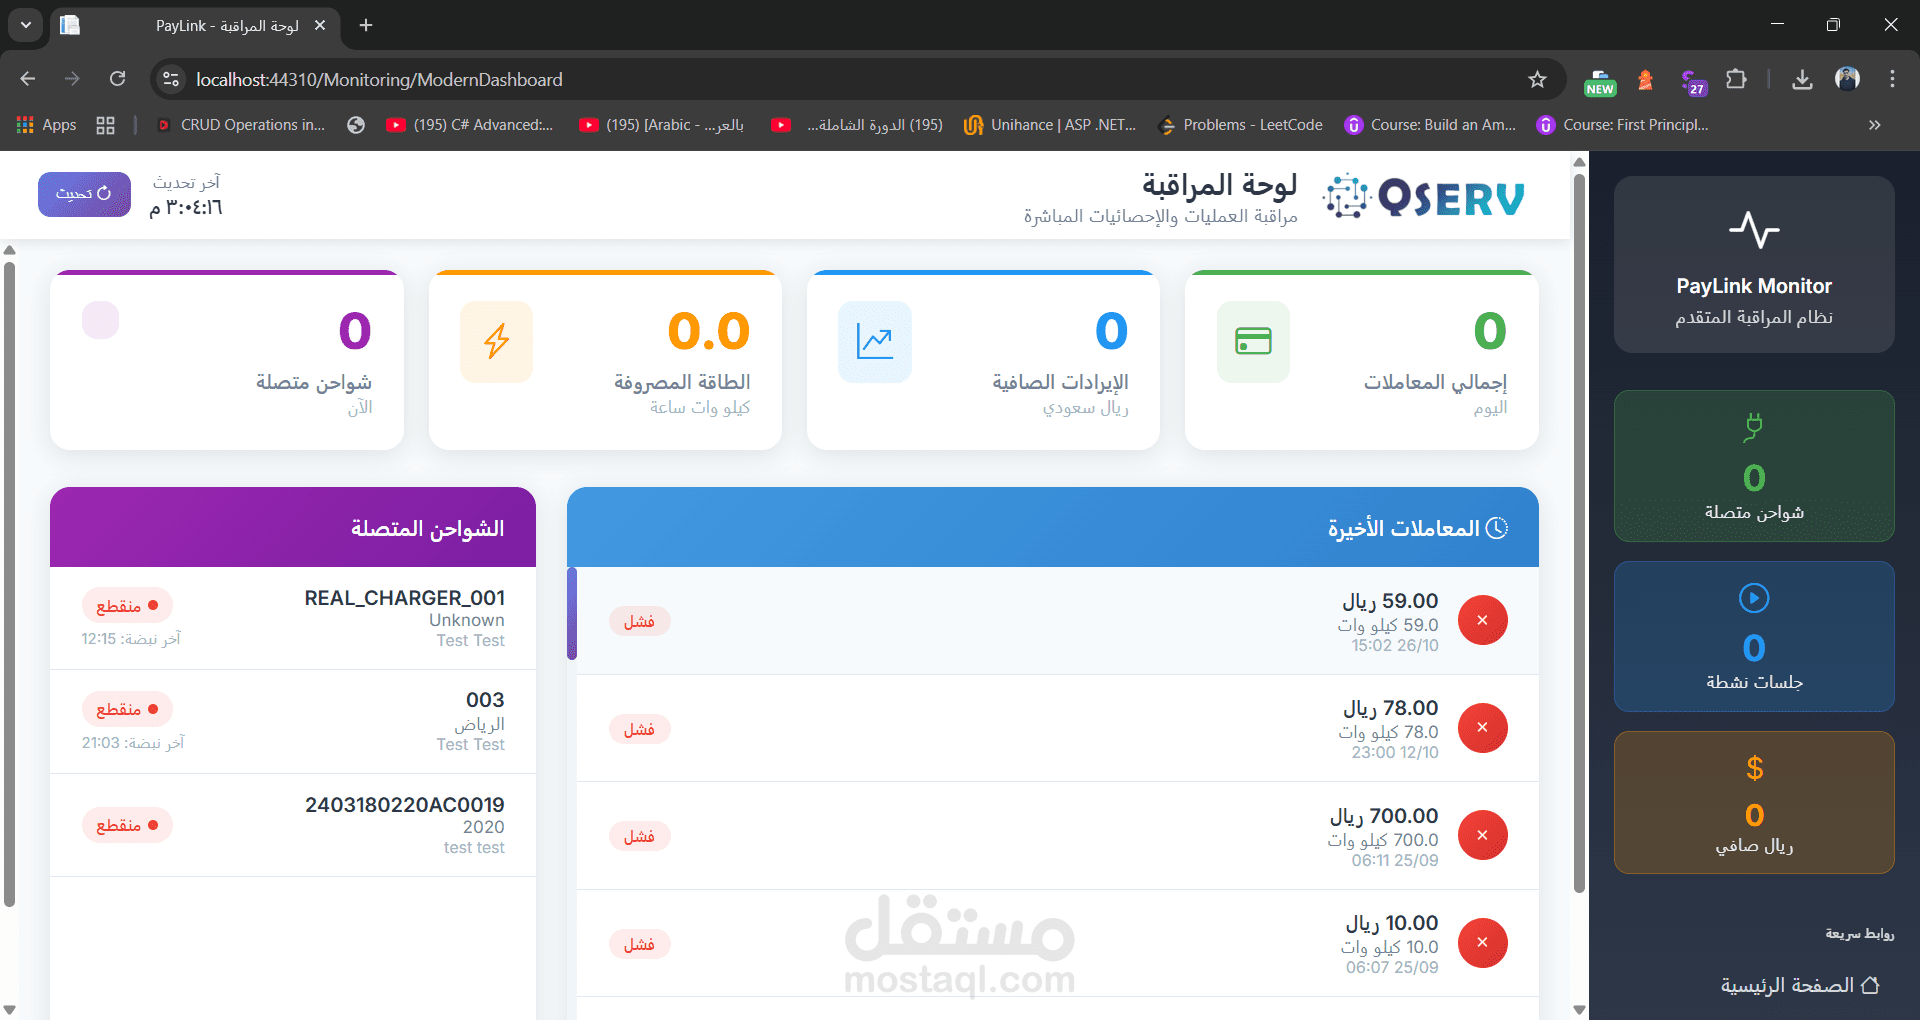The width and height of the screenshot is (1920, 1020).
Task: Click red X icon of 59.00 ريال transaction
Action: pos(1483,620)
